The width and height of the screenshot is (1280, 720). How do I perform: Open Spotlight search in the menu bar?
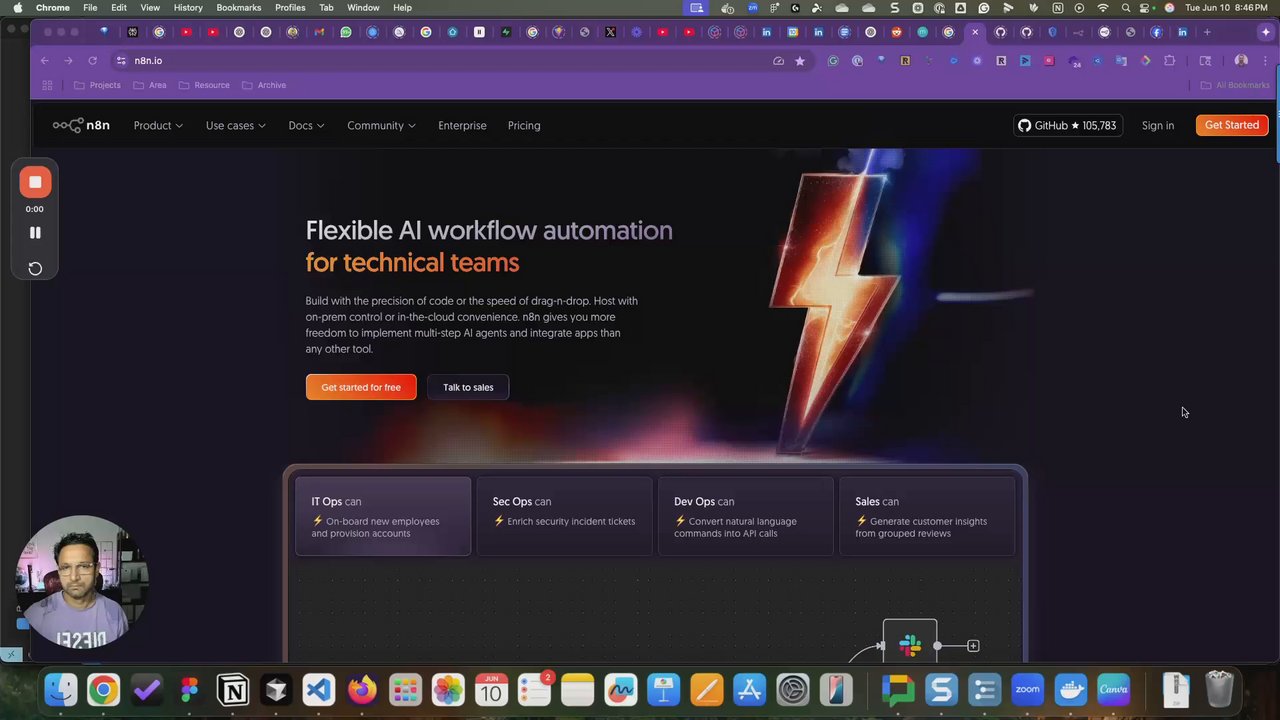(x=1126, y=8)
